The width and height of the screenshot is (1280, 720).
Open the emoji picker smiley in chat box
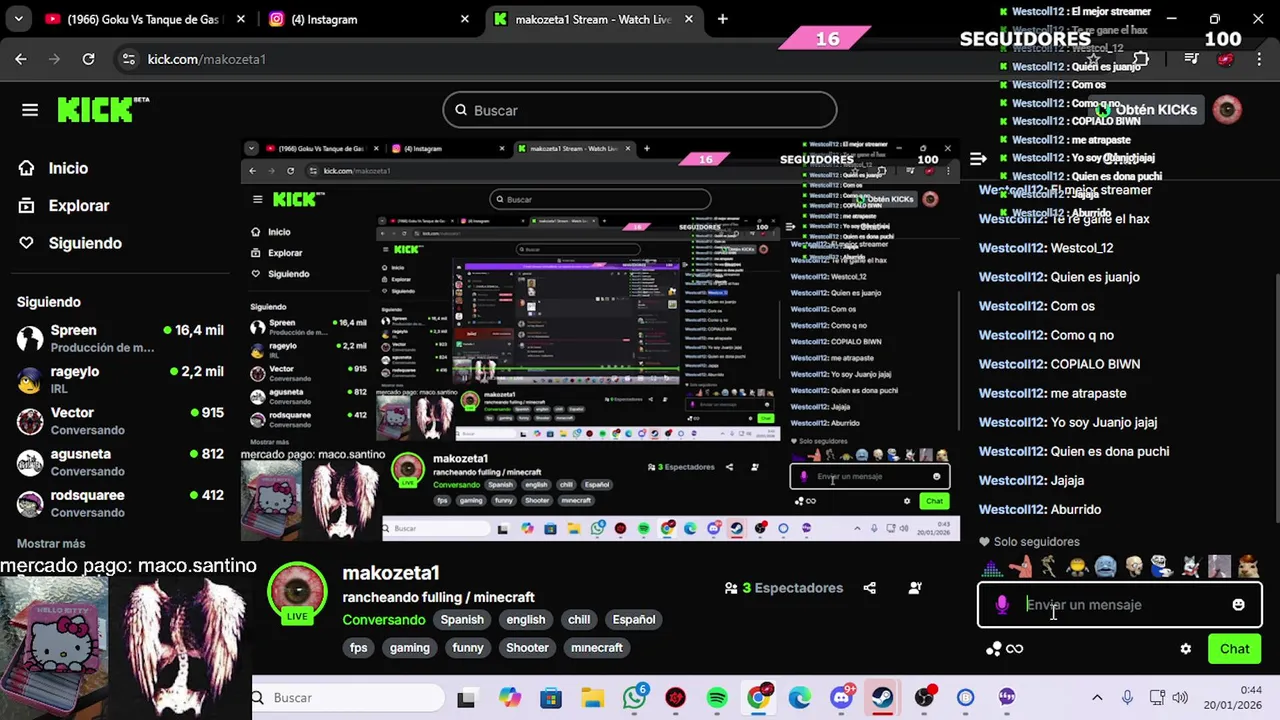click(x=1238, y=605)
